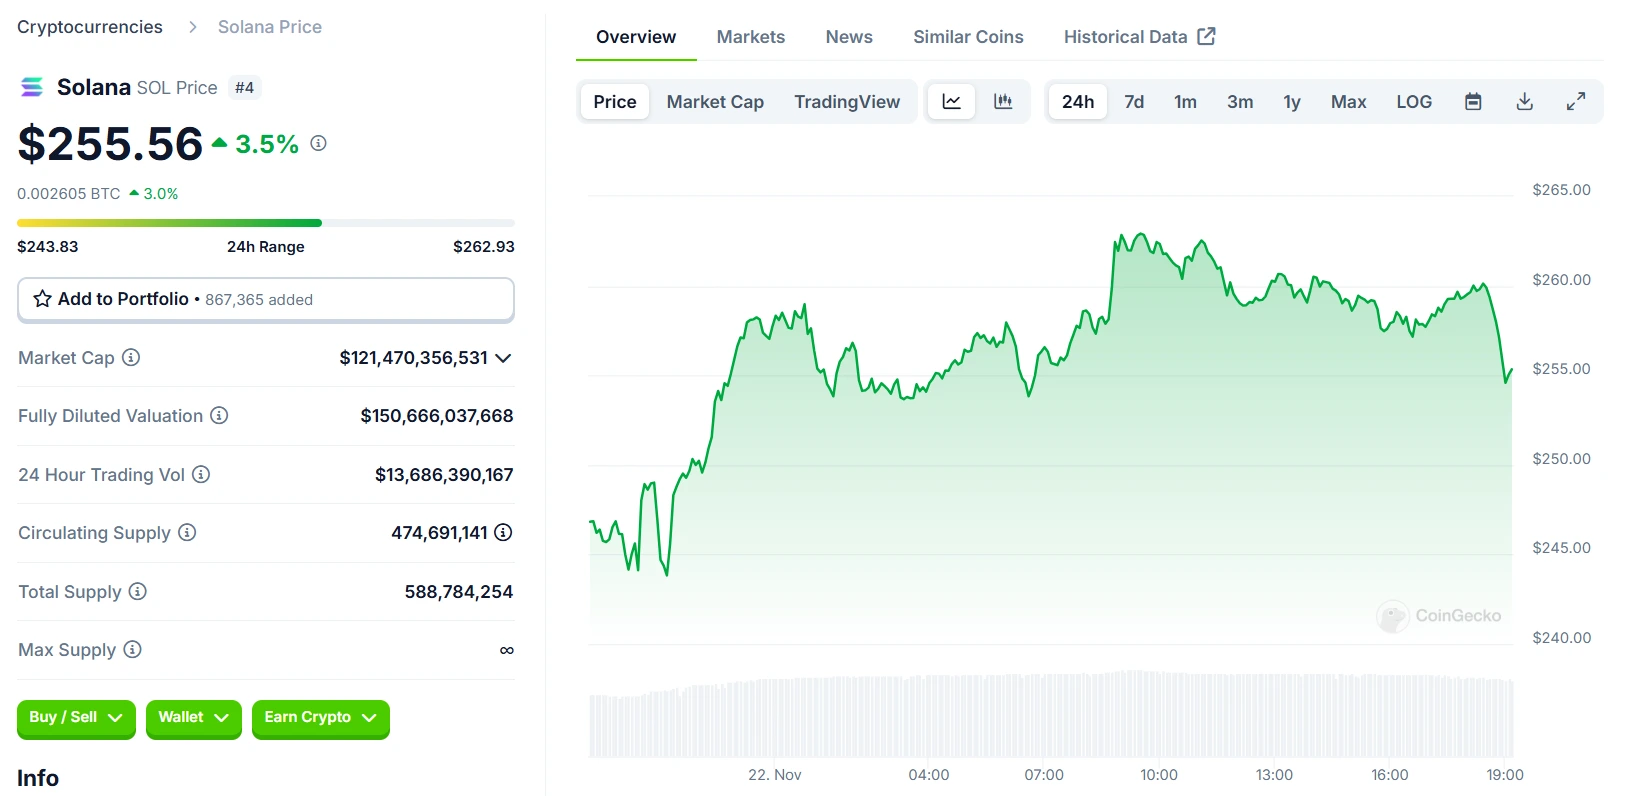Open the price change info icon
The width and height of the screenshot is (1652, 796).
(x=318, y=143)
